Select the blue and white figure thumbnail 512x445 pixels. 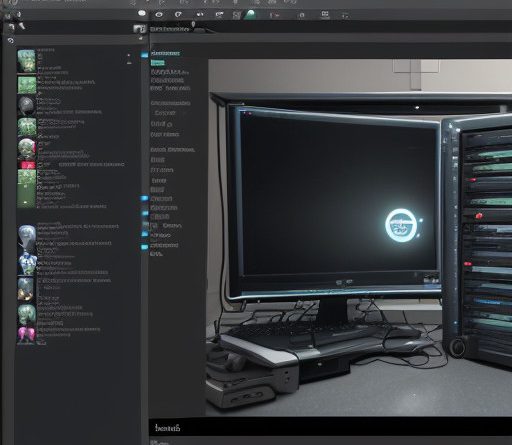tap(27, 263)
